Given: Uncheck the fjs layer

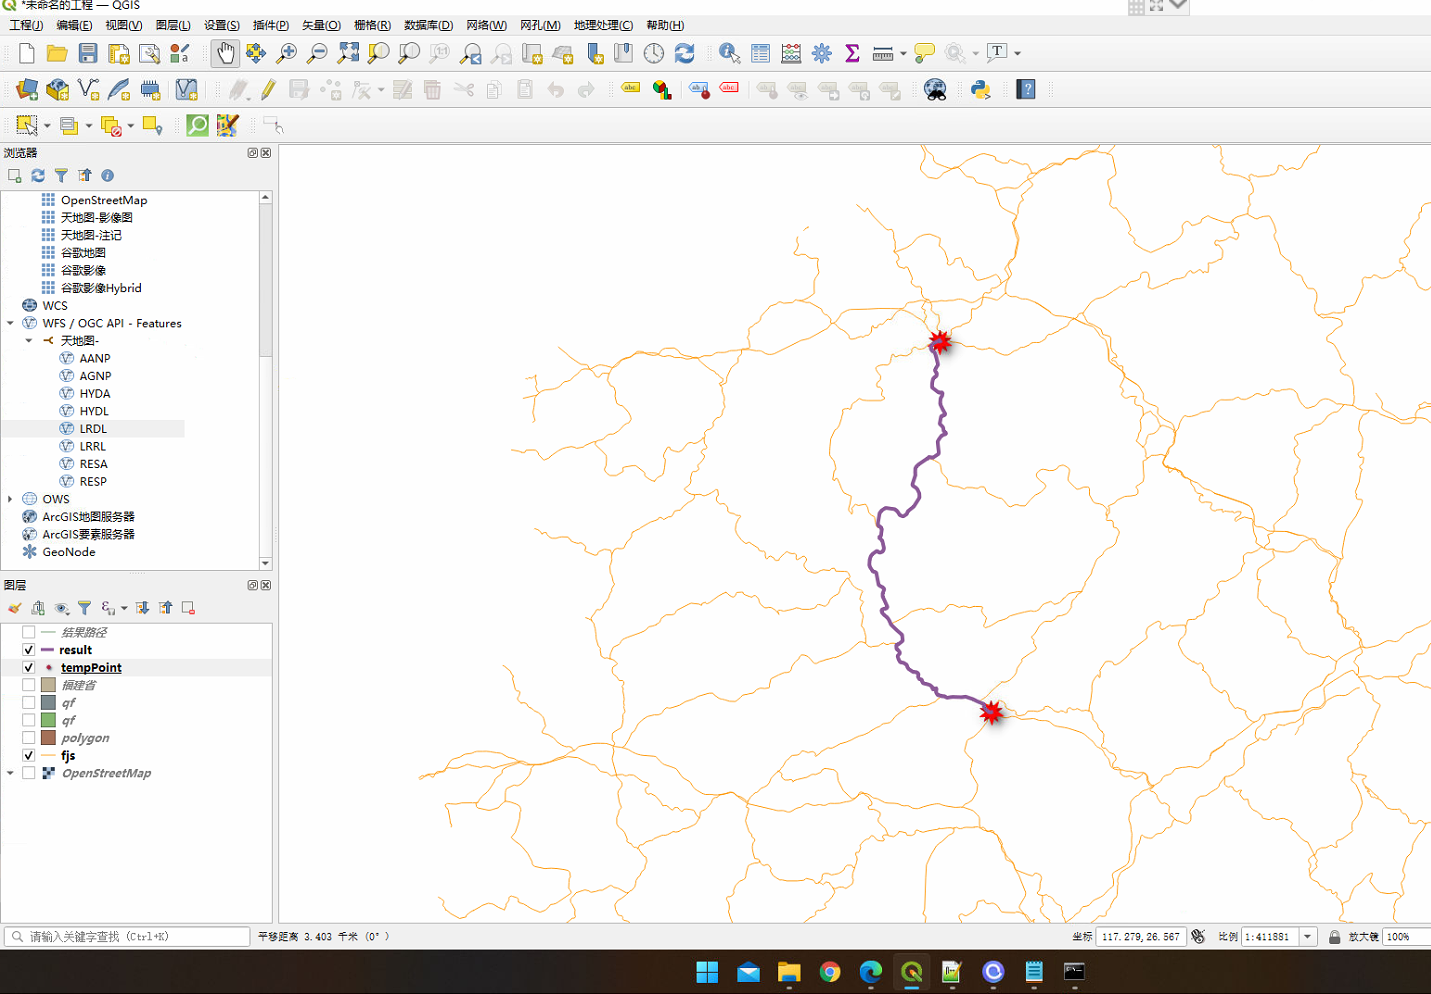Looking at the screenshot, I should 28,755.
